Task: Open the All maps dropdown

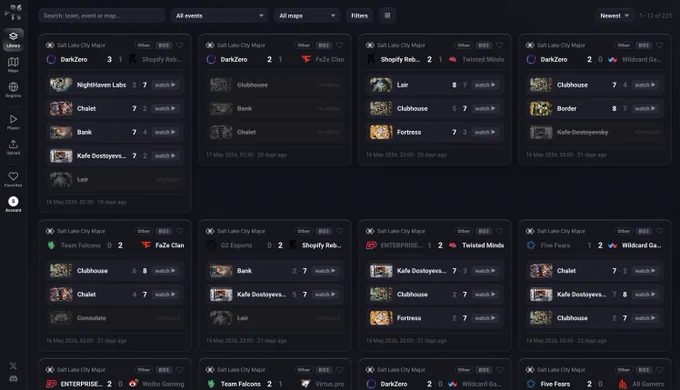Action: click(x=307, y=16)
